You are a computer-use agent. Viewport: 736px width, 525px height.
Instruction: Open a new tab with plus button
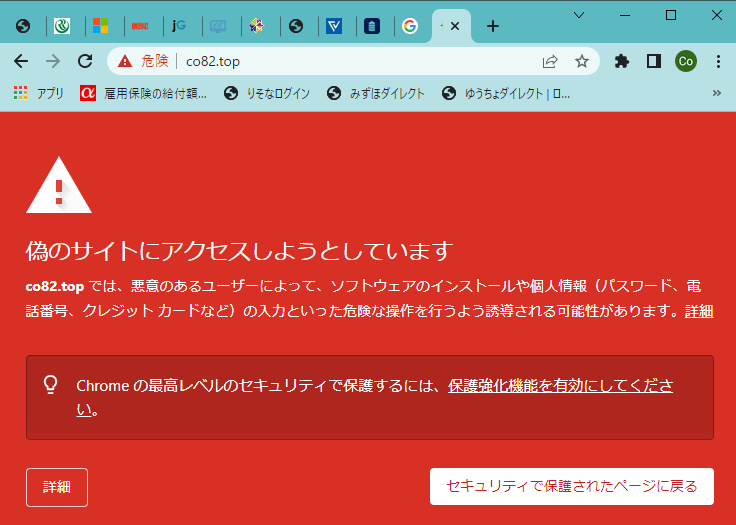(x=492, y=26)
